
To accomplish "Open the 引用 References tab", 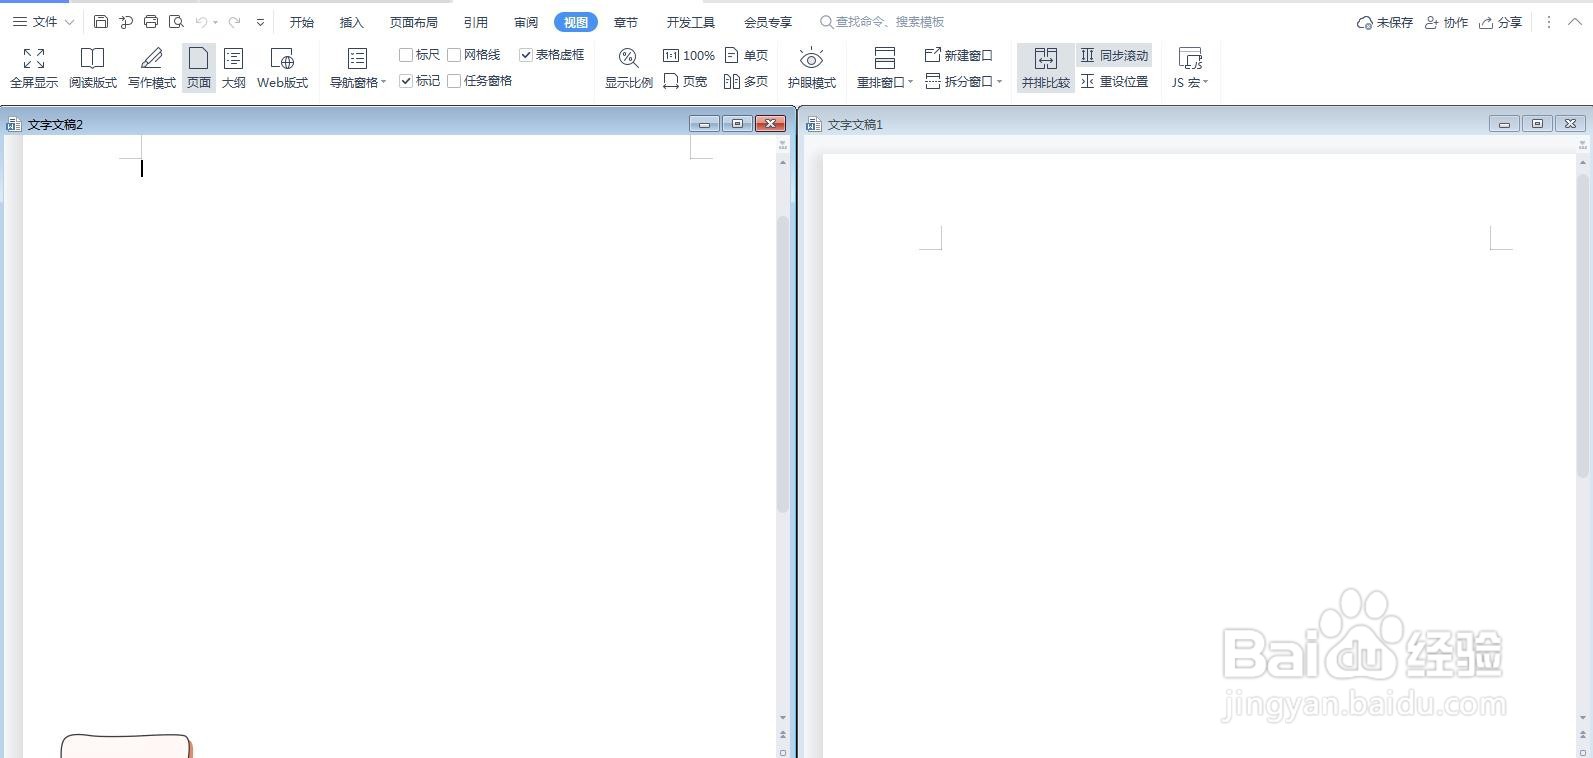I will point(476,22).
